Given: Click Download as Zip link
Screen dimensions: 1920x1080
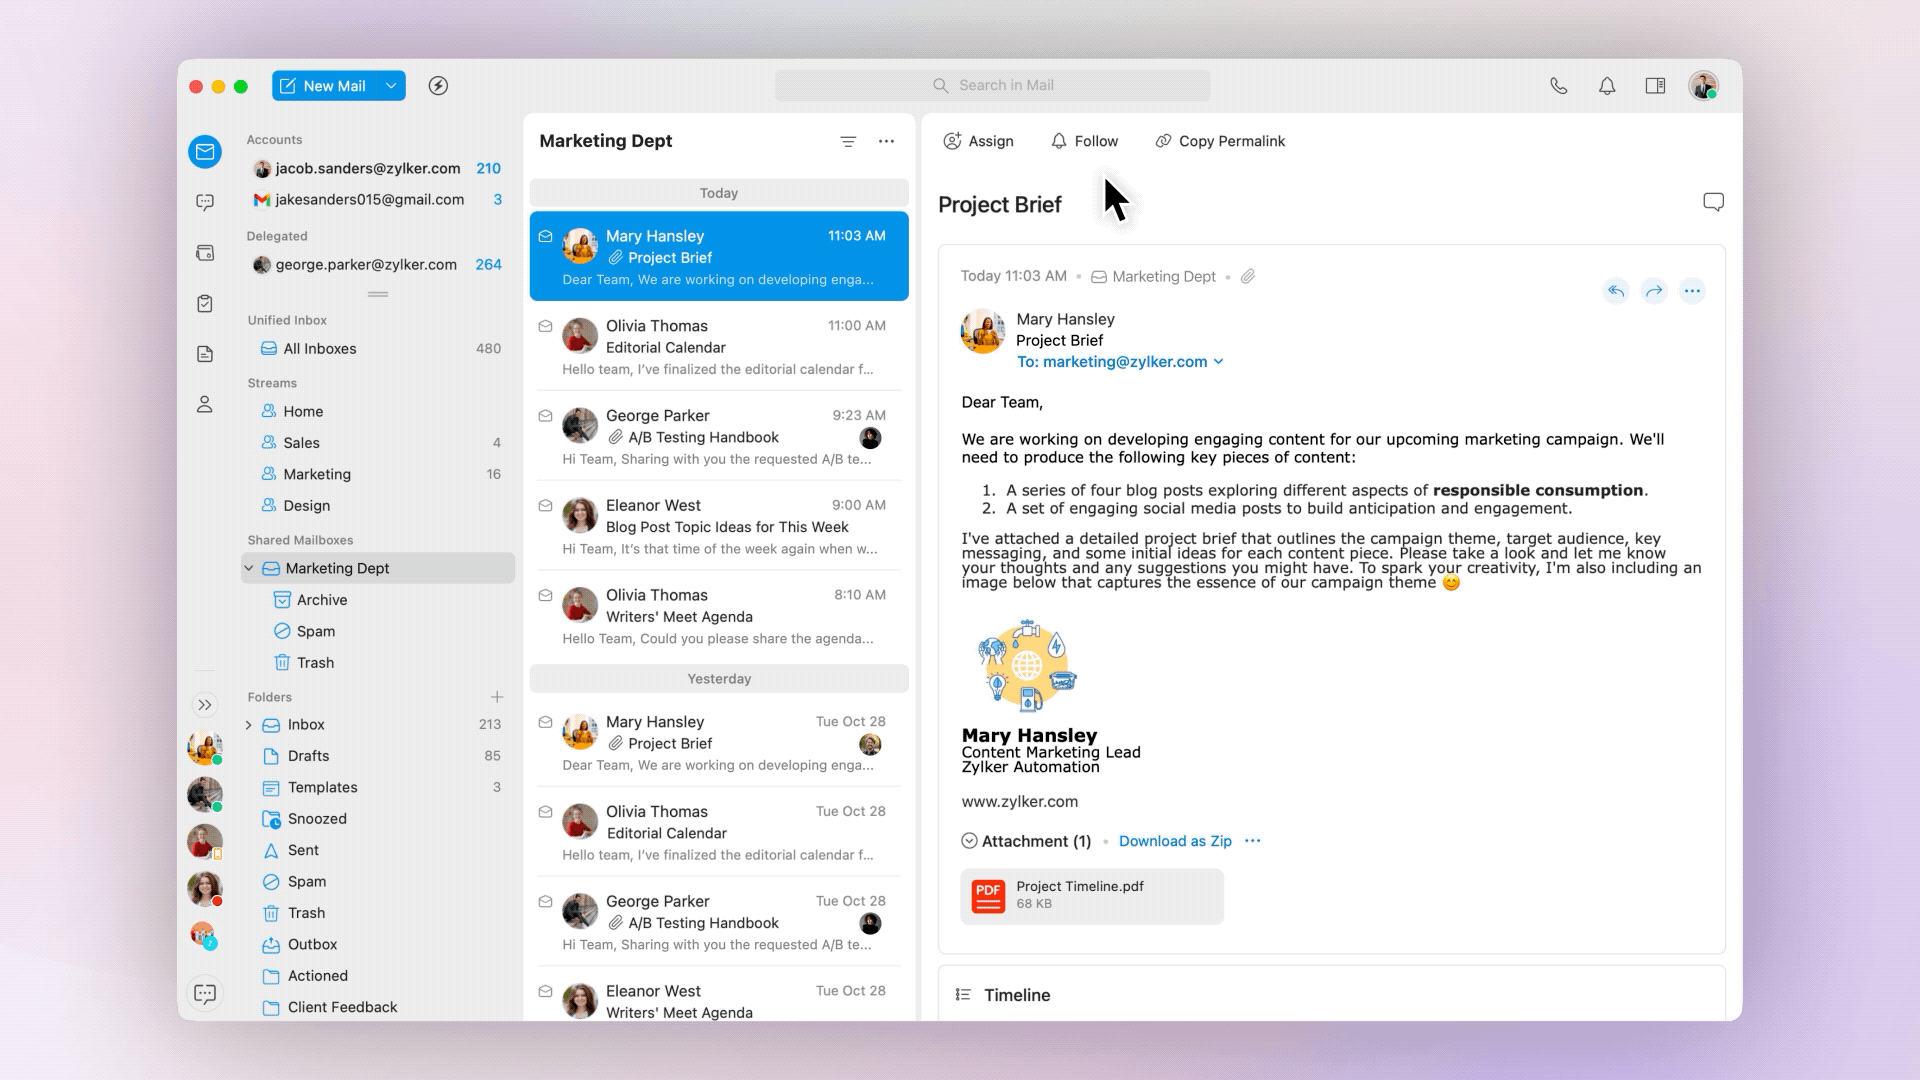Looking at the screenshot, I should coord(1175,841).
